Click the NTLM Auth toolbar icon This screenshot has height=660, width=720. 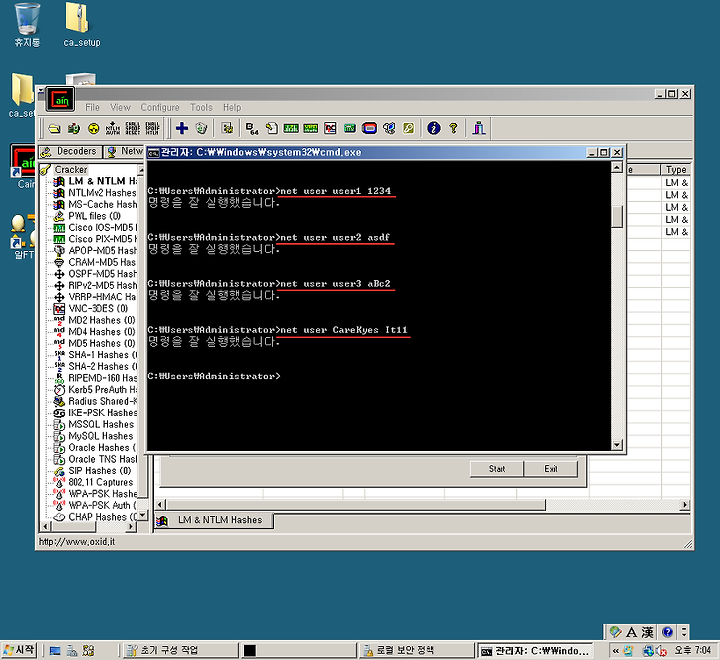[x=113, y=129]
